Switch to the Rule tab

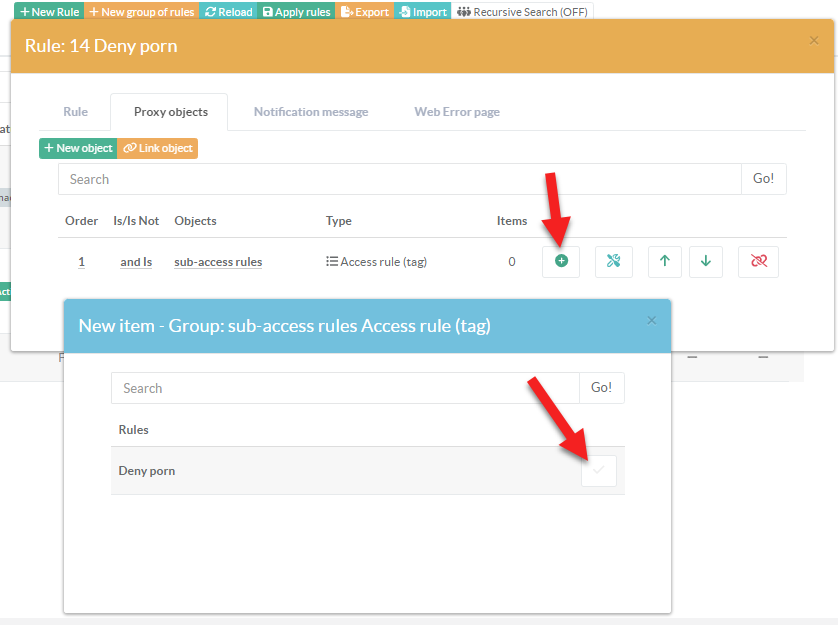click(75, 112)
